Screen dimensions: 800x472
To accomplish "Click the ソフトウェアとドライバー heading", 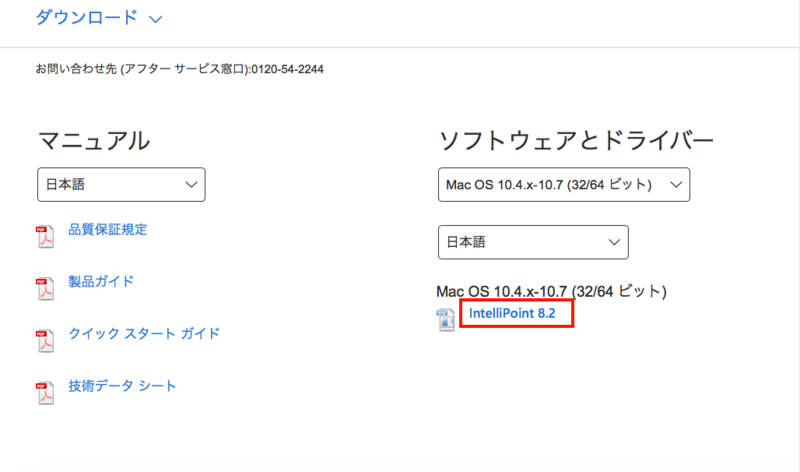I will pyautogui.click(x=576, y=140).
